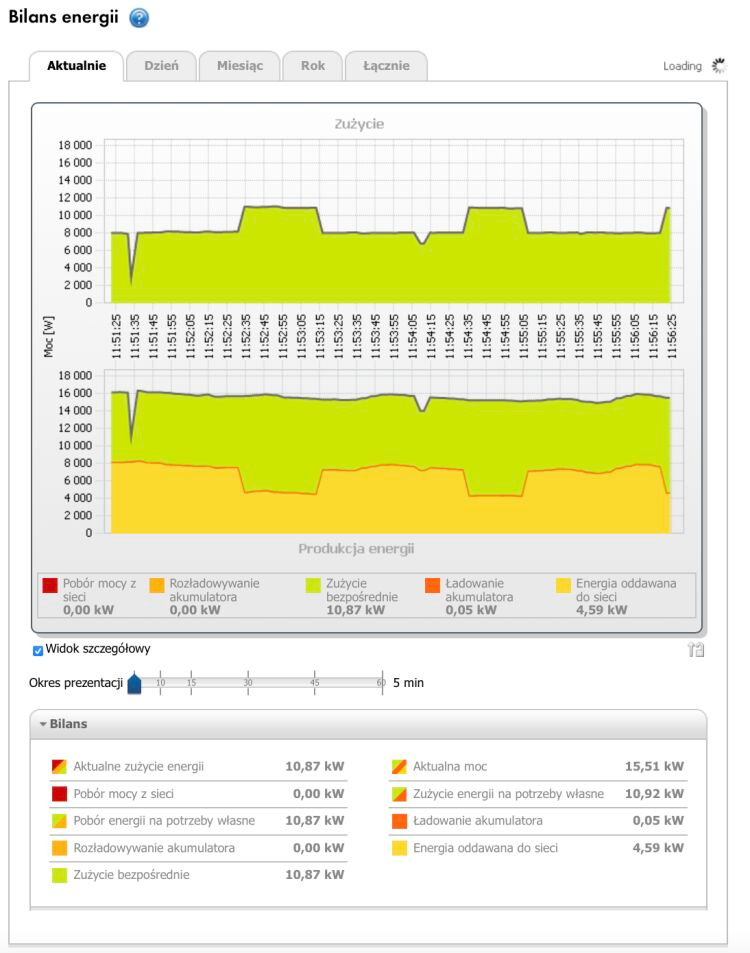Click the Energia oddawana do sieci legend icon

click(563, 585)
